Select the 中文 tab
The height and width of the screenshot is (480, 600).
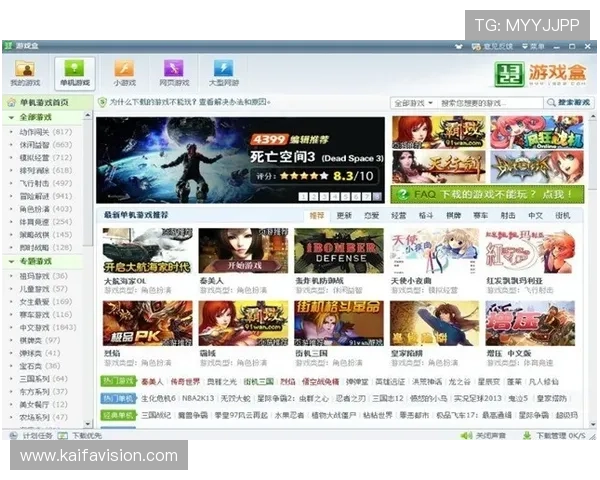click(x=535, y=216)
